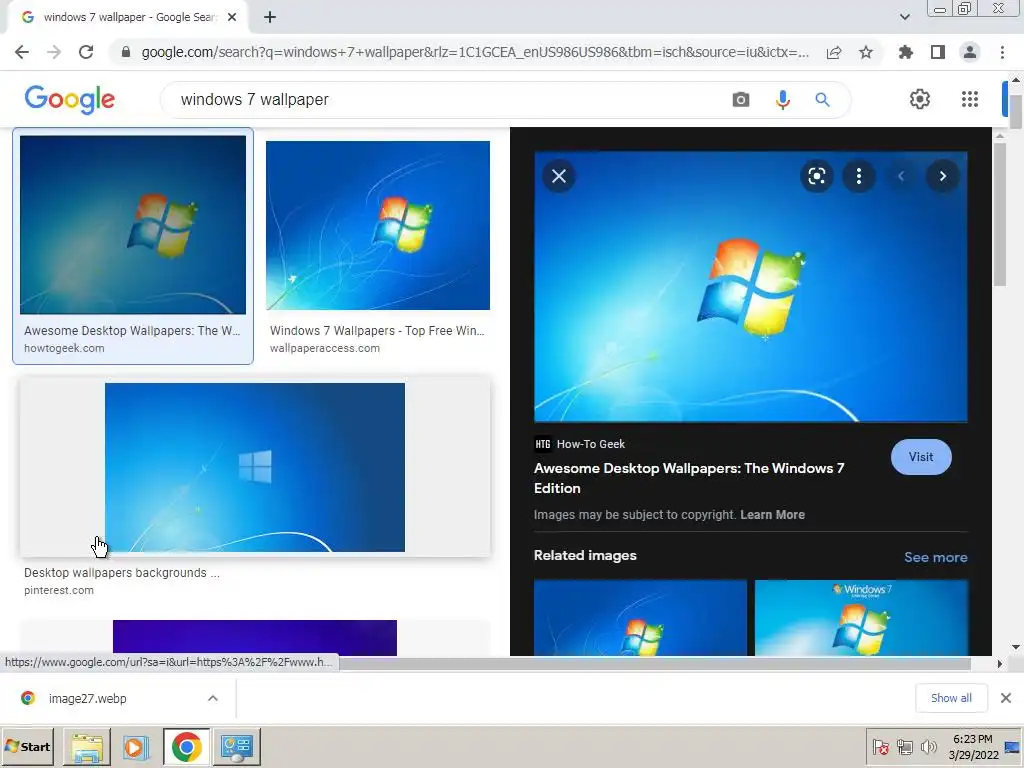Open the Windows Start menu
This screenshot has width=1024, height=768.
28,746
